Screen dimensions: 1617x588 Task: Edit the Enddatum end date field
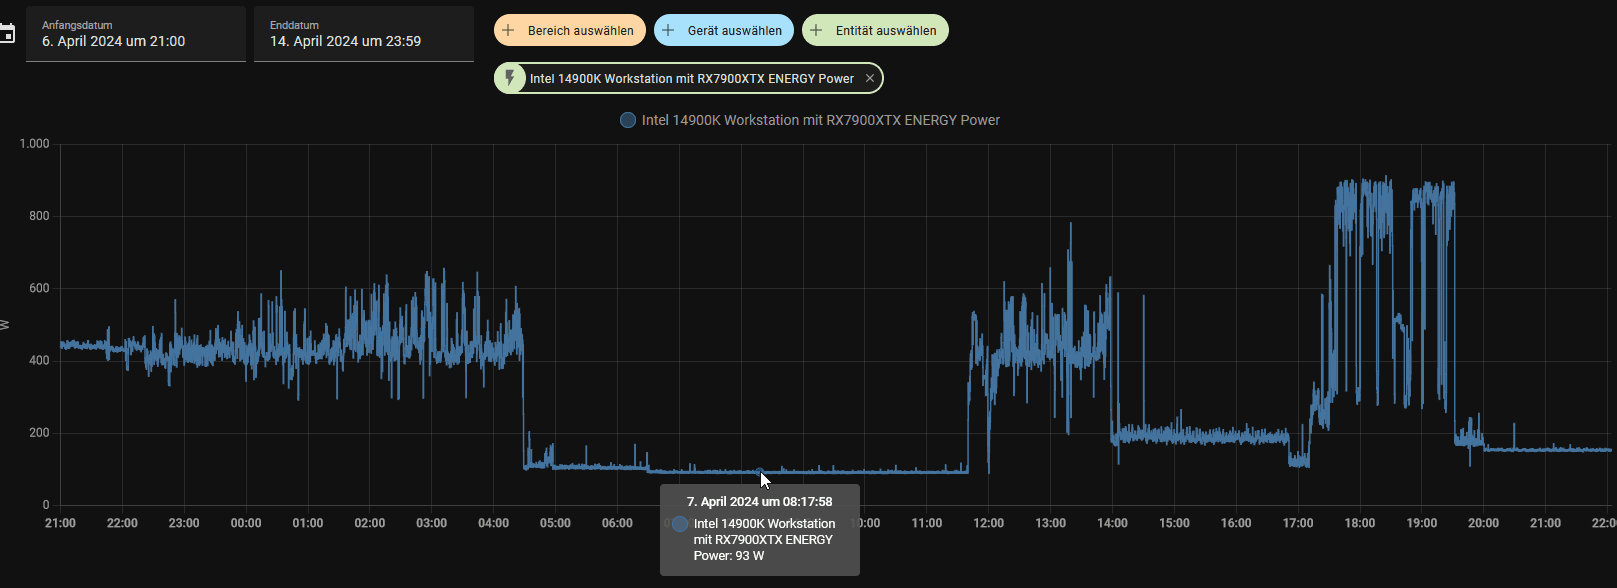click(x=364, y=34)
